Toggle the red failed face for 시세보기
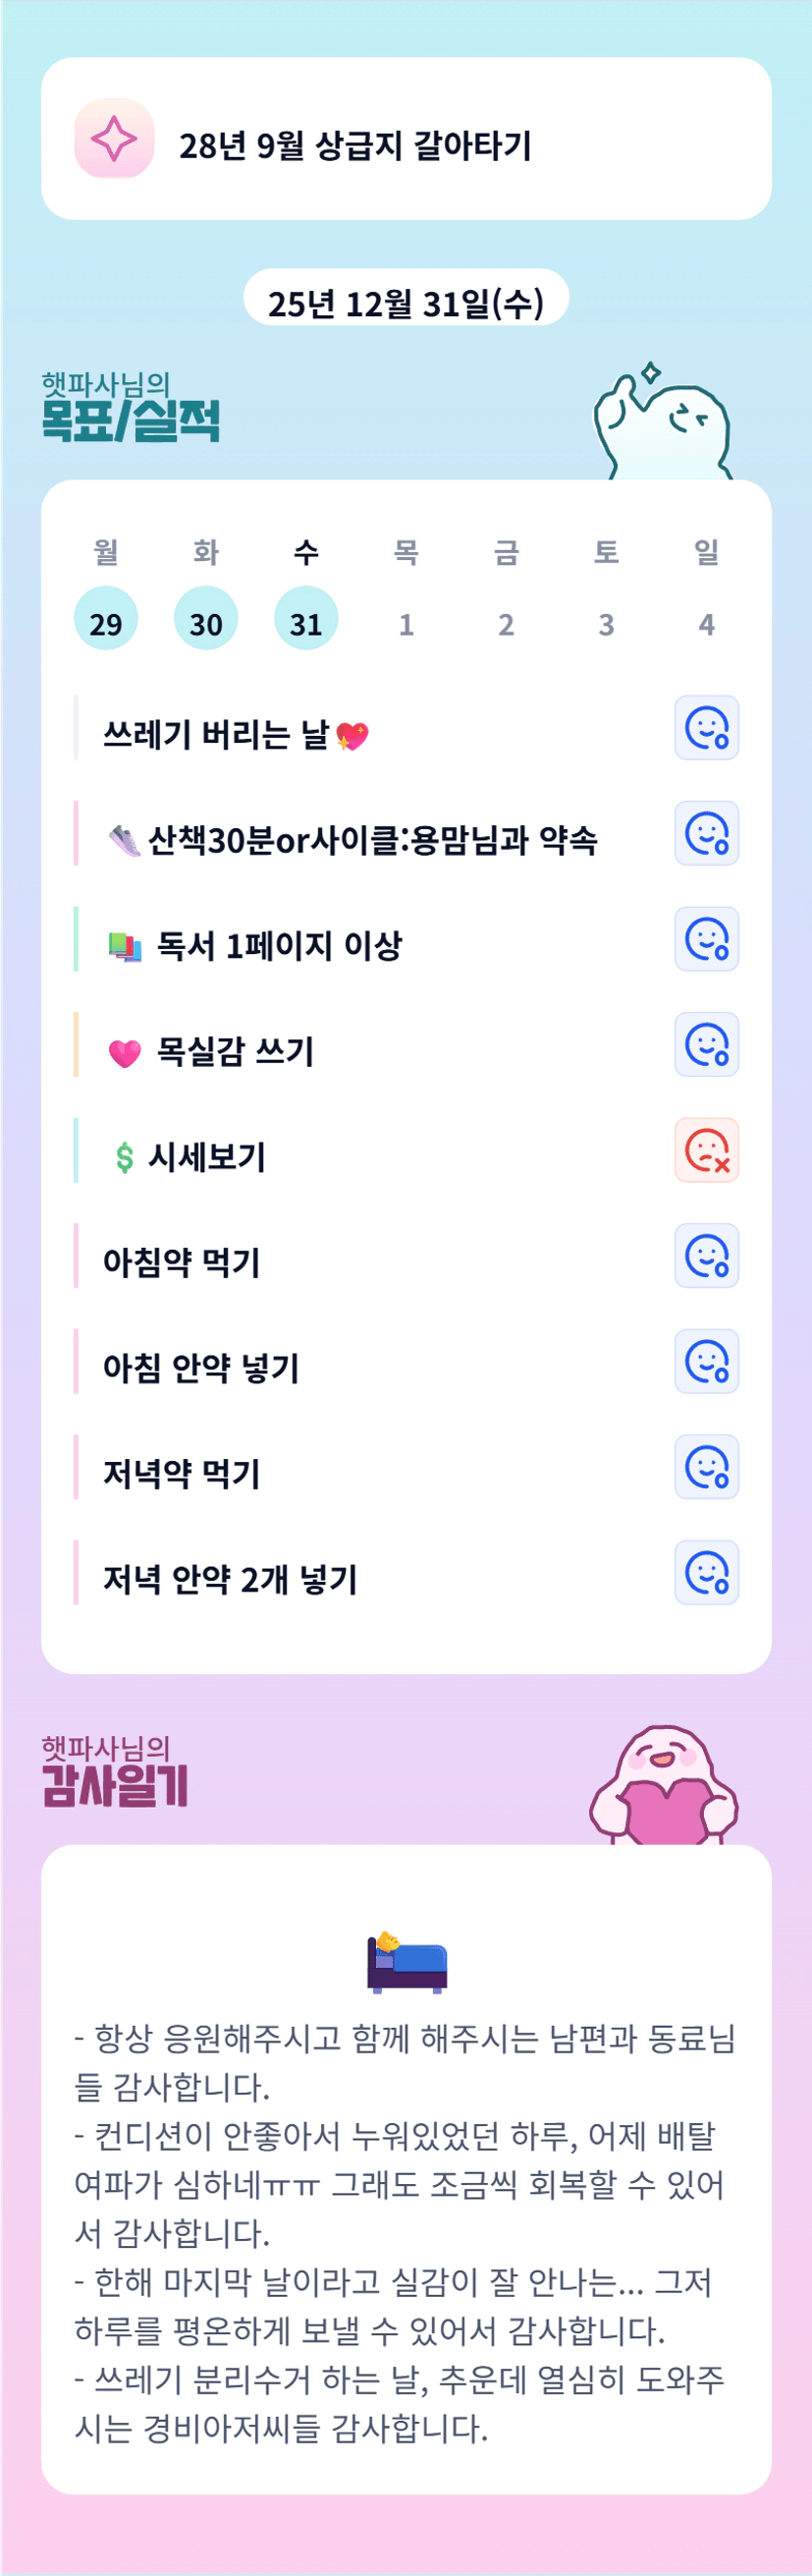Screen dimensions: 812x2576 [x=706, y=1150]
